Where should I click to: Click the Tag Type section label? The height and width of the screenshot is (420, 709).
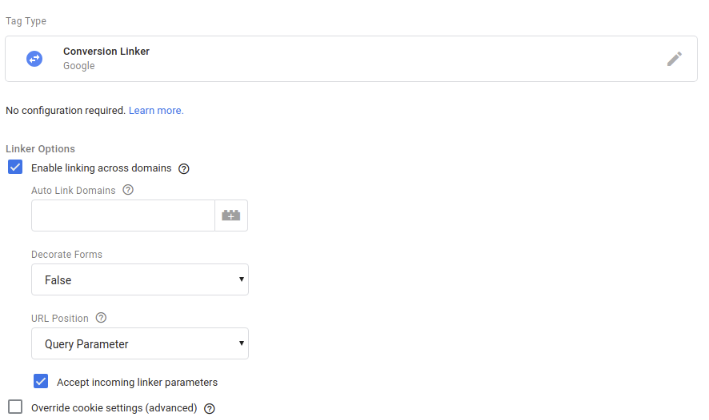pos(26,21)
